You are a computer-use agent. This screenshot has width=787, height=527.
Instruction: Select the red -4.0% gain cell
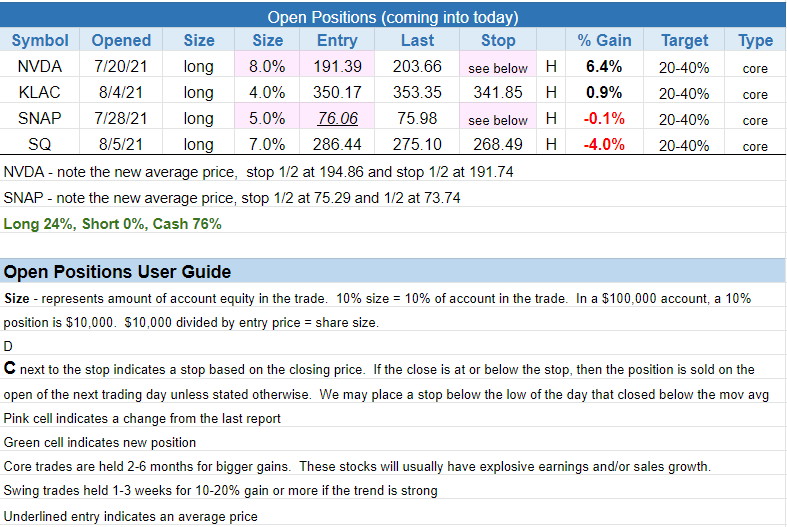tap(604, 145)
